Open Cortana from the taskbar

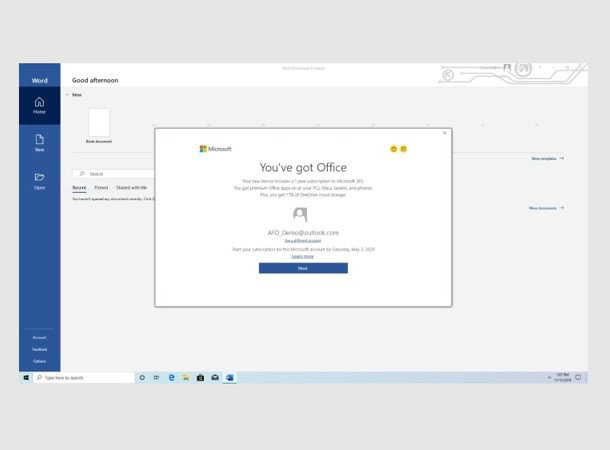pyautogui.click(x=142, y=377)
